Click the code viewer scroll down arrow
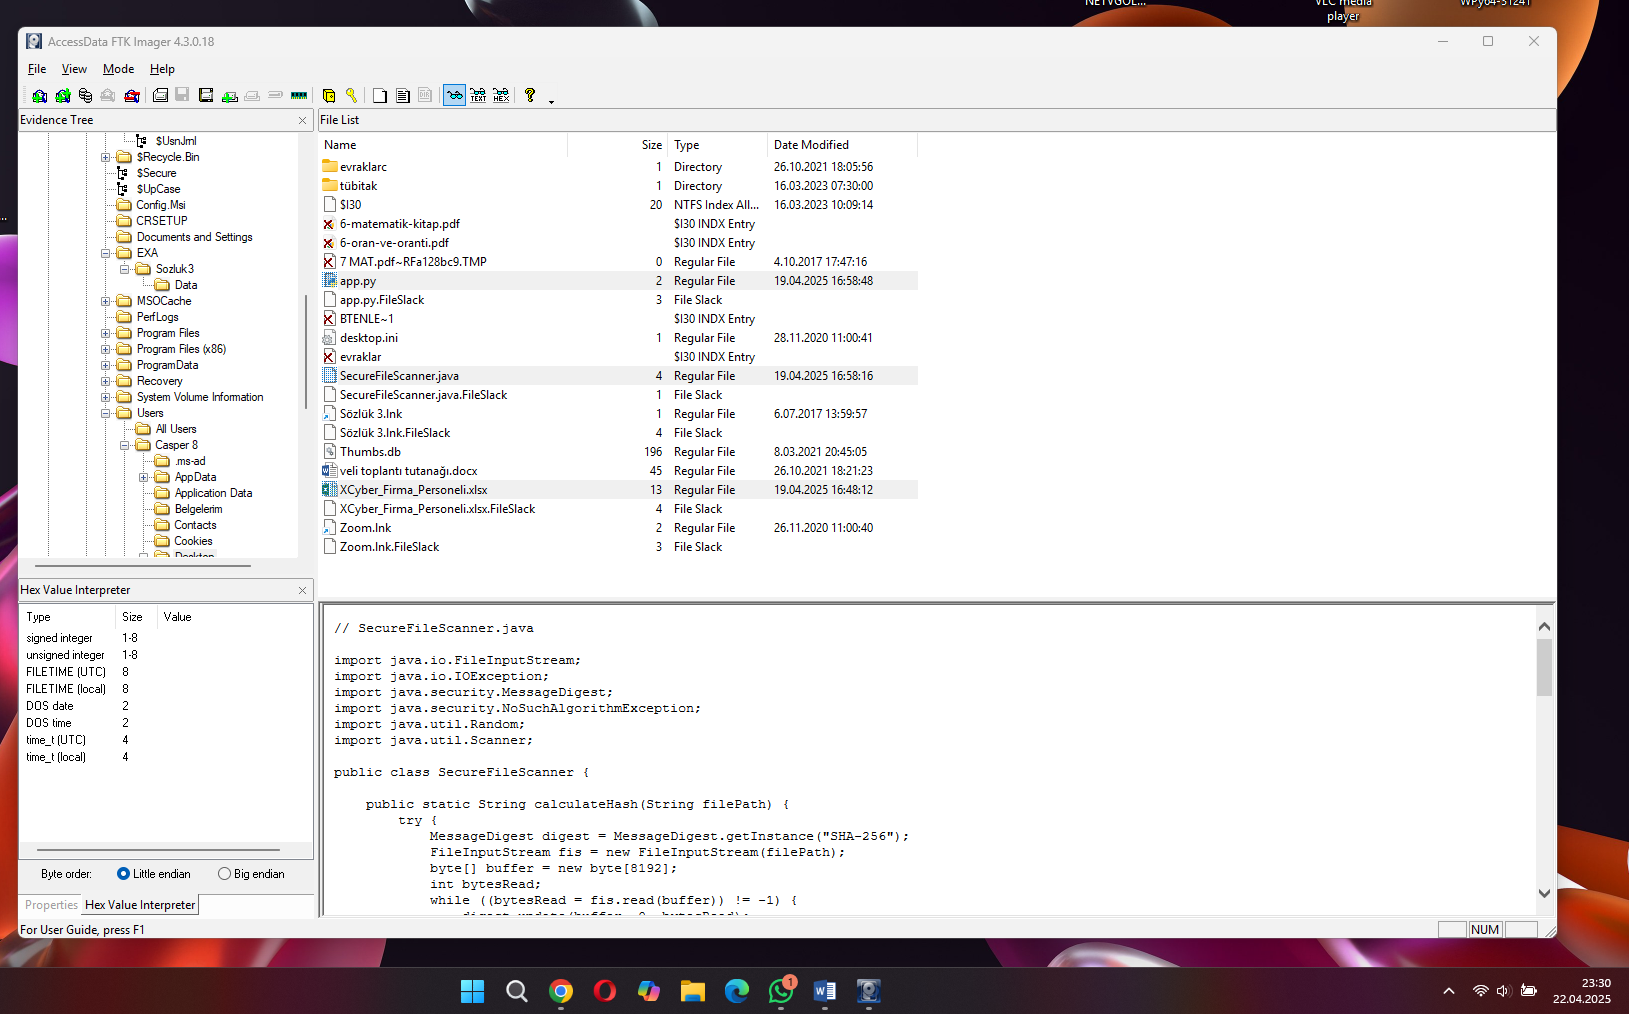The height and width of the screenshot is (1014, 1629). click(1544, 893)
